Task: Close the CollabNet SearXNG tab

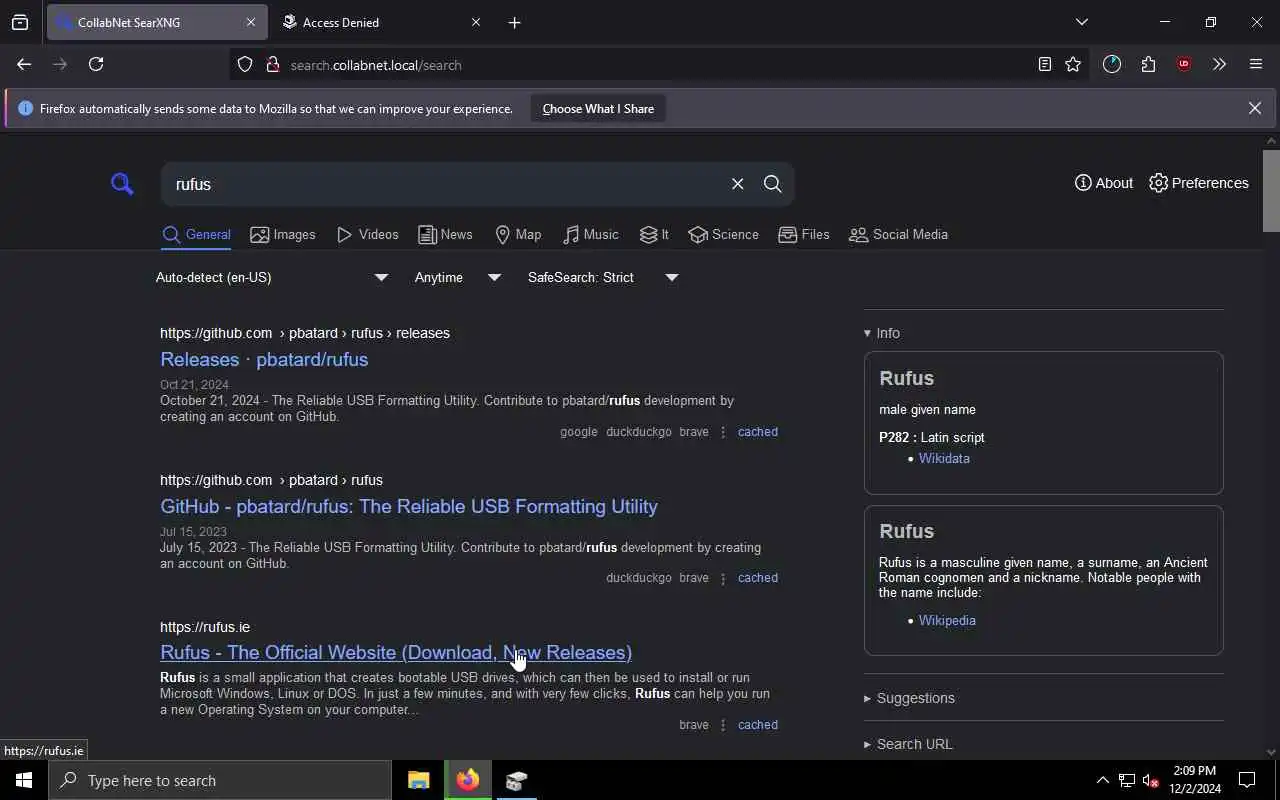Action: 250,22
